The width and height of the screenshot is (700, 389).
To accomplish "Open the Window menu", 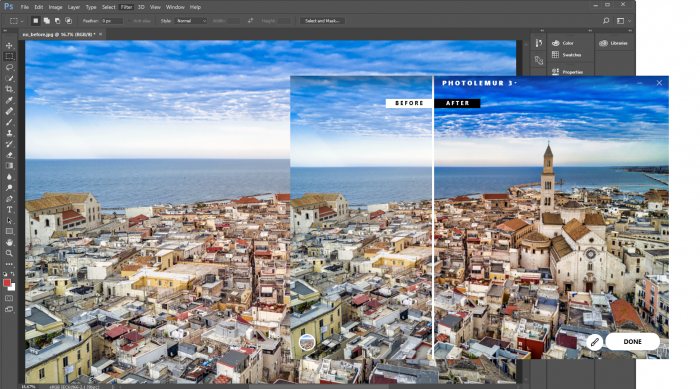I will click(175, 7).
